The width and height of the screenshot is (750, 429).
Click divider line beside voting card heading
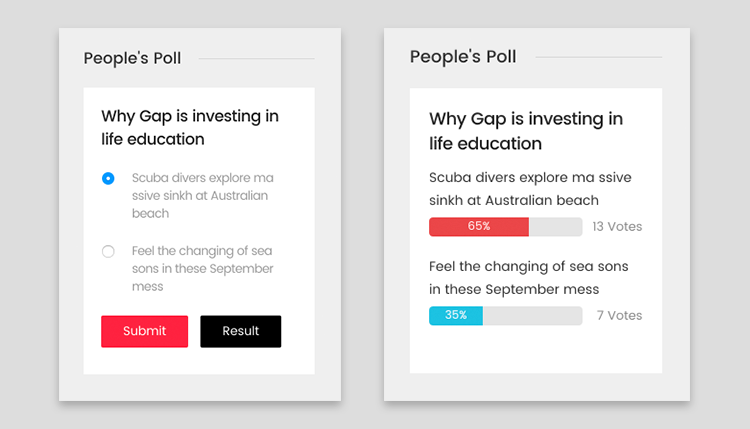256,59
